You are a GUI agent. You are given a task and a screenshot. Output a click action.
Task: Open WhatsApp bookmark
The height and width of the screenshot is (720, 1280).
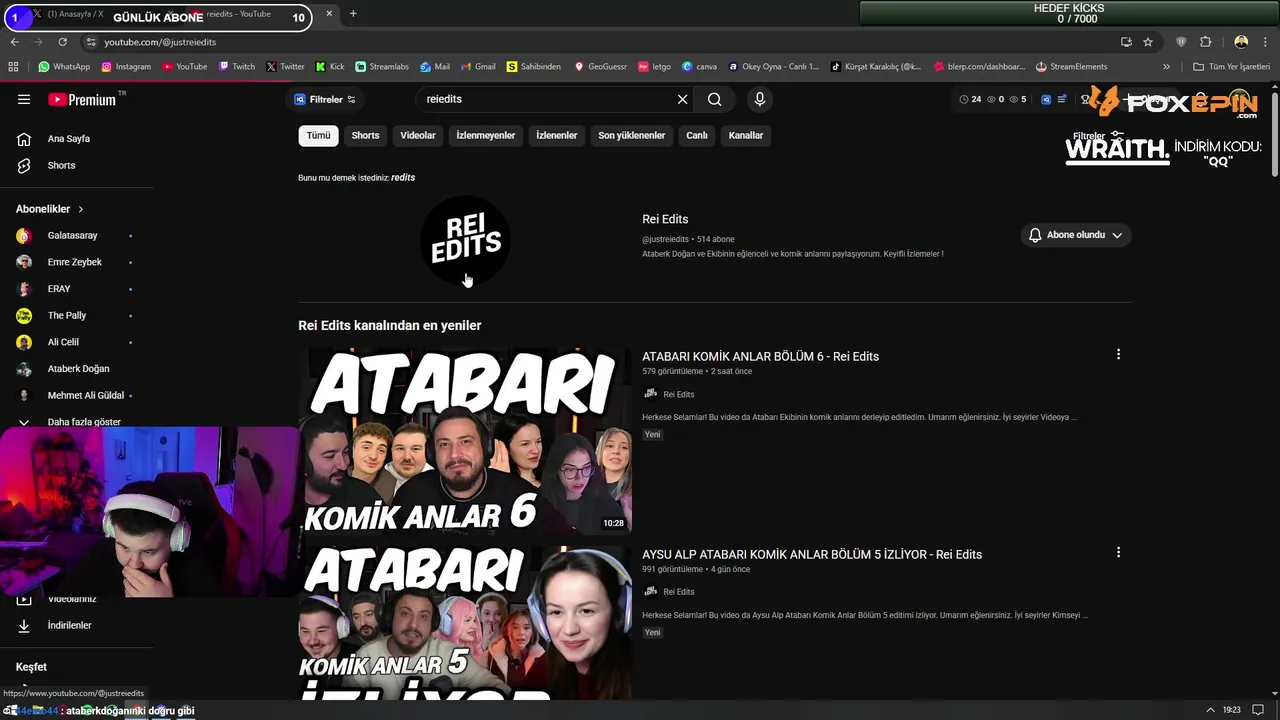(64, 67)
